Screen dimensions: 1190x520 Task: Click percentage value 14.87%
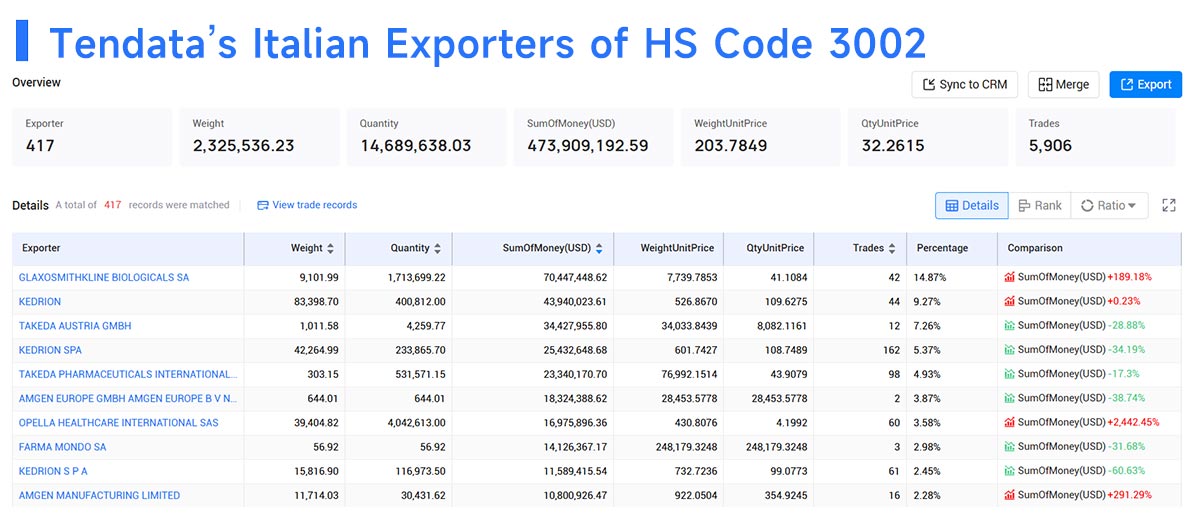click(931, 277)
